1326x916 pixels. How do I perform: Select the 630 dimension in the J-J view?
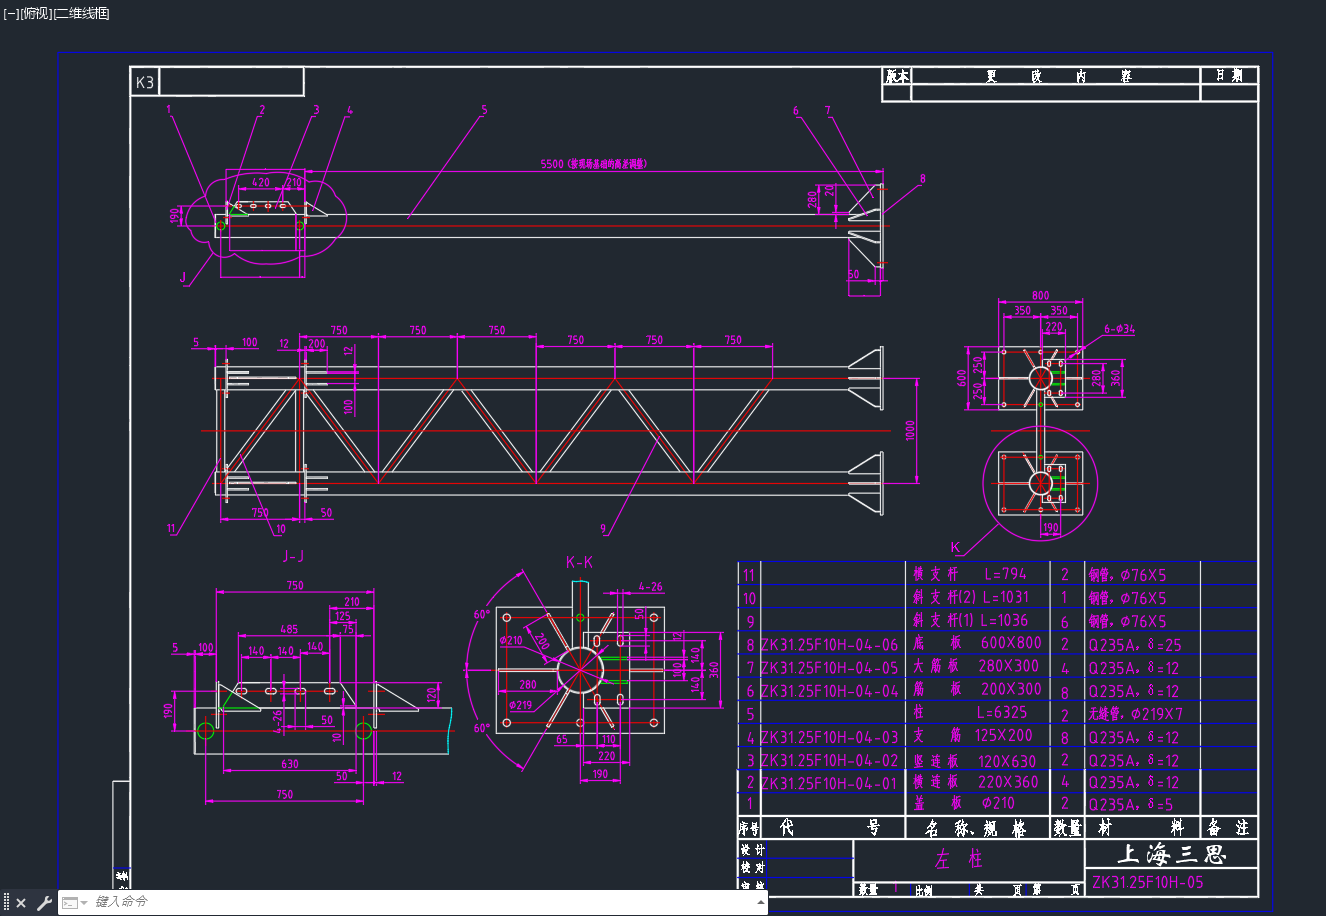tap(290, 764)
